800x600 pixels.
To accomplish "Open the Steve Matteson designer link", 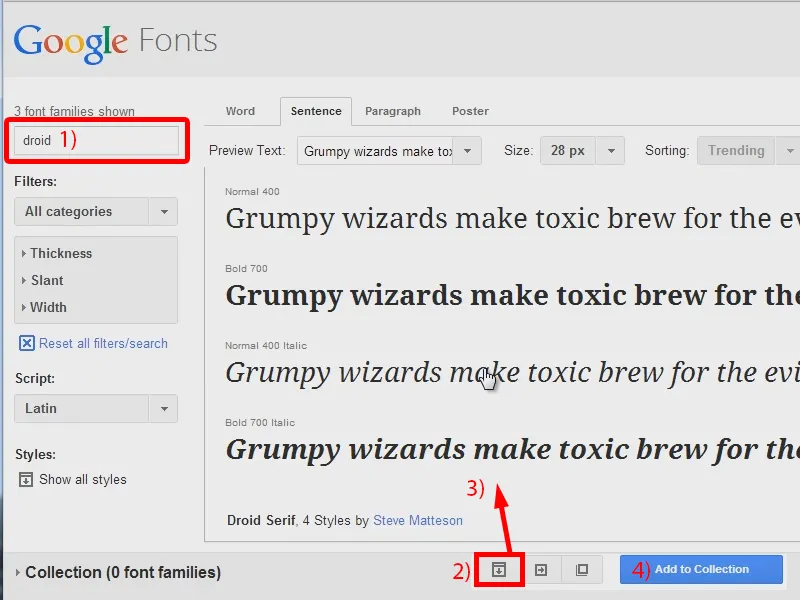I will click(x=418, y=520).
